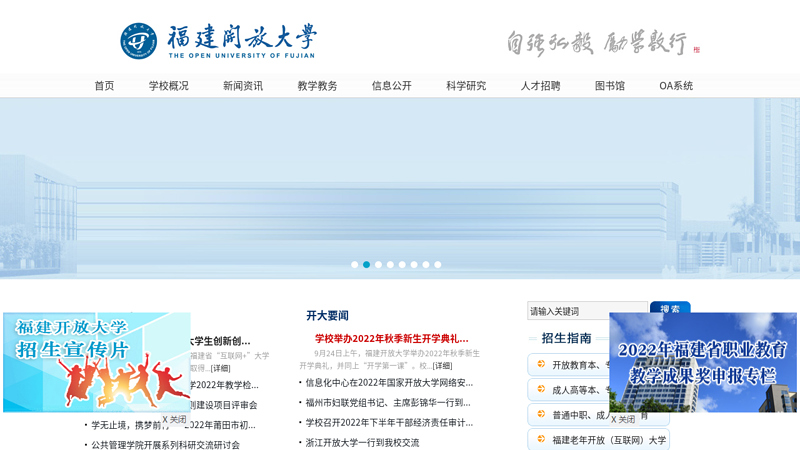Click the arrow icon beside 开放教育本
Screen dimensions: 800x450
point(541,364)
